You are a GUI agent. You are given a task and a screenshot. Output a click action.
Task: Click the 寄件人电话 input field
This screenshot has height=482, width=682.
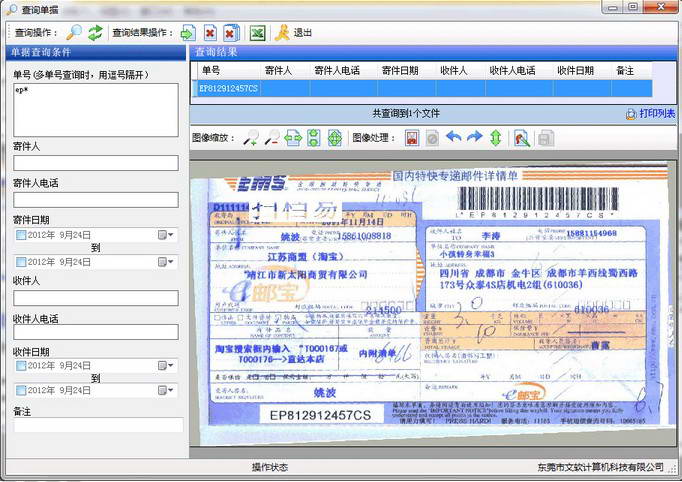pyautogui.click(x=96, y=200)
